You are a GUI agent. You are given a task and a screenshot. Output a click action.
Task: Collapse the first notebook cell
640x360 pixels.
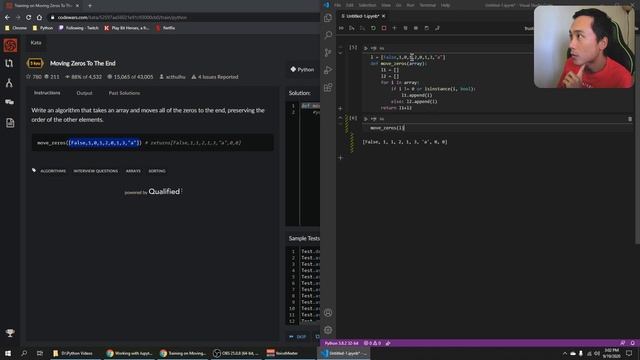(340, 53)
